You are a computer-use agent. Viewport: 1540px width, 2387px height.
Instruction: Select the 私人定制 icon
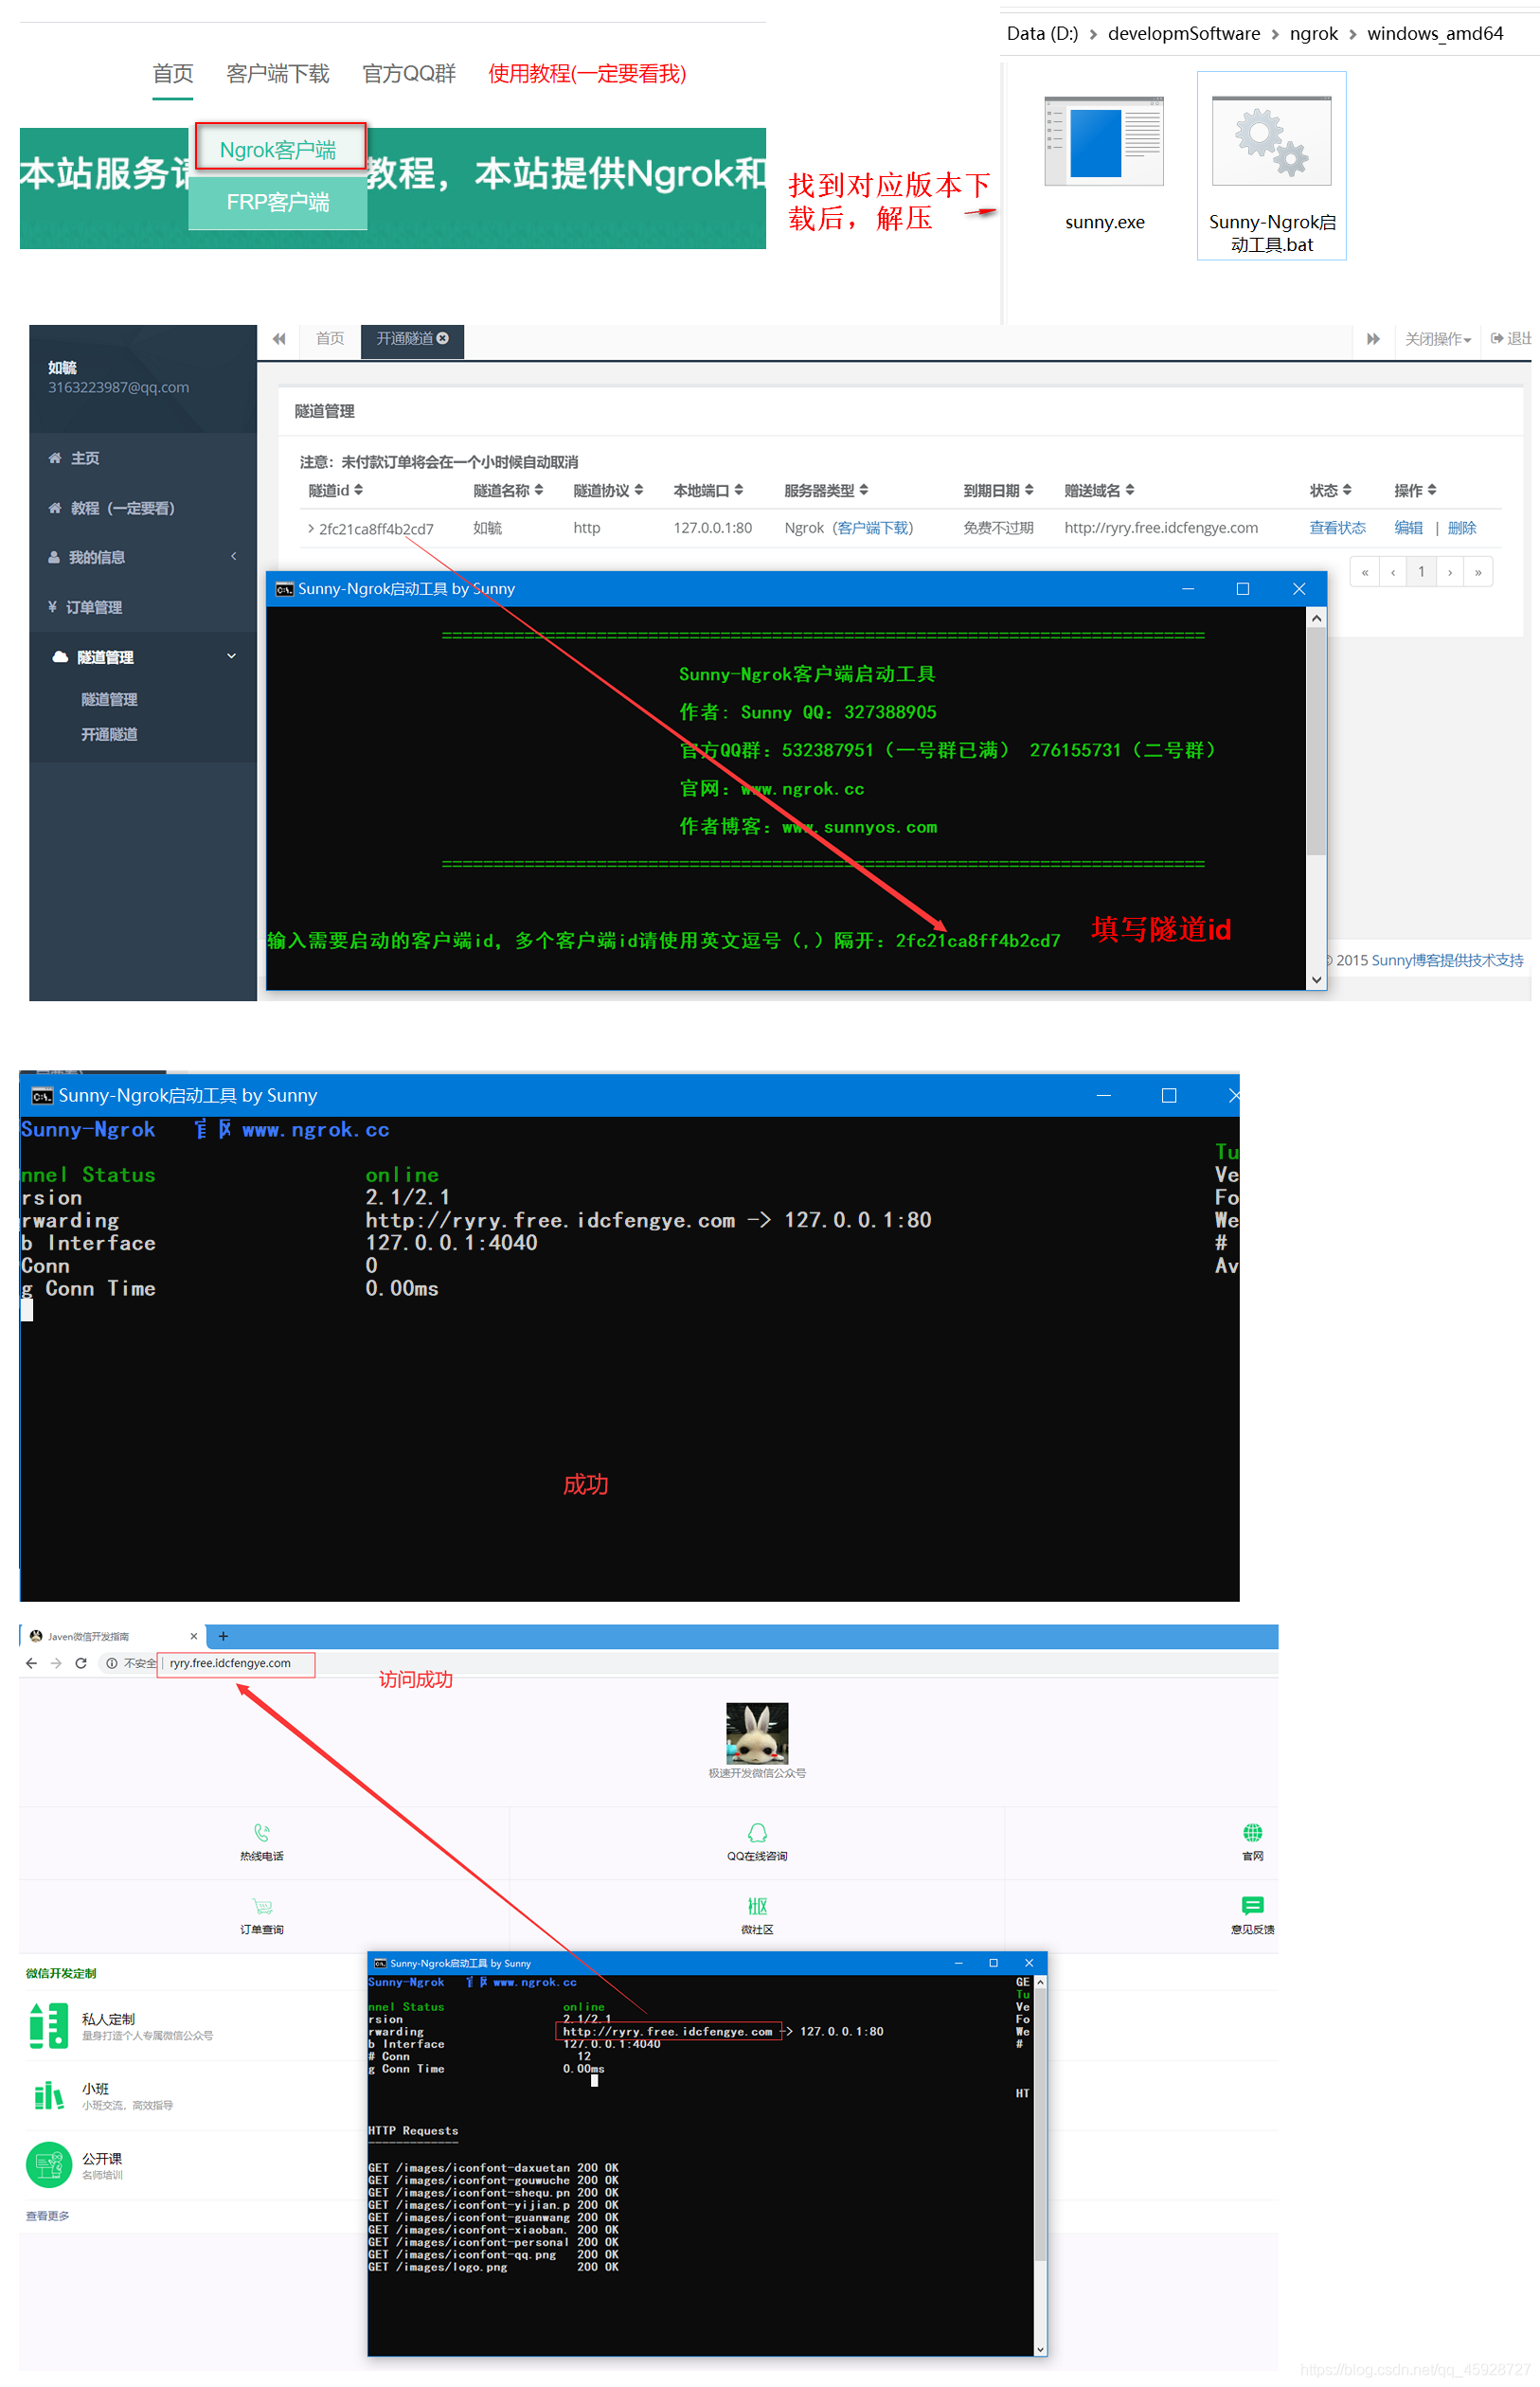point(48,2025)
